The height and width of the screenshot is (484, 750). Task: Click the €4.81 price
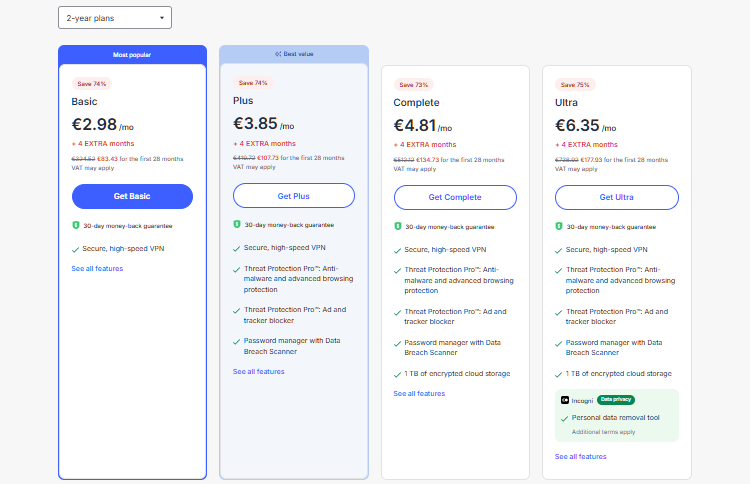415,125
